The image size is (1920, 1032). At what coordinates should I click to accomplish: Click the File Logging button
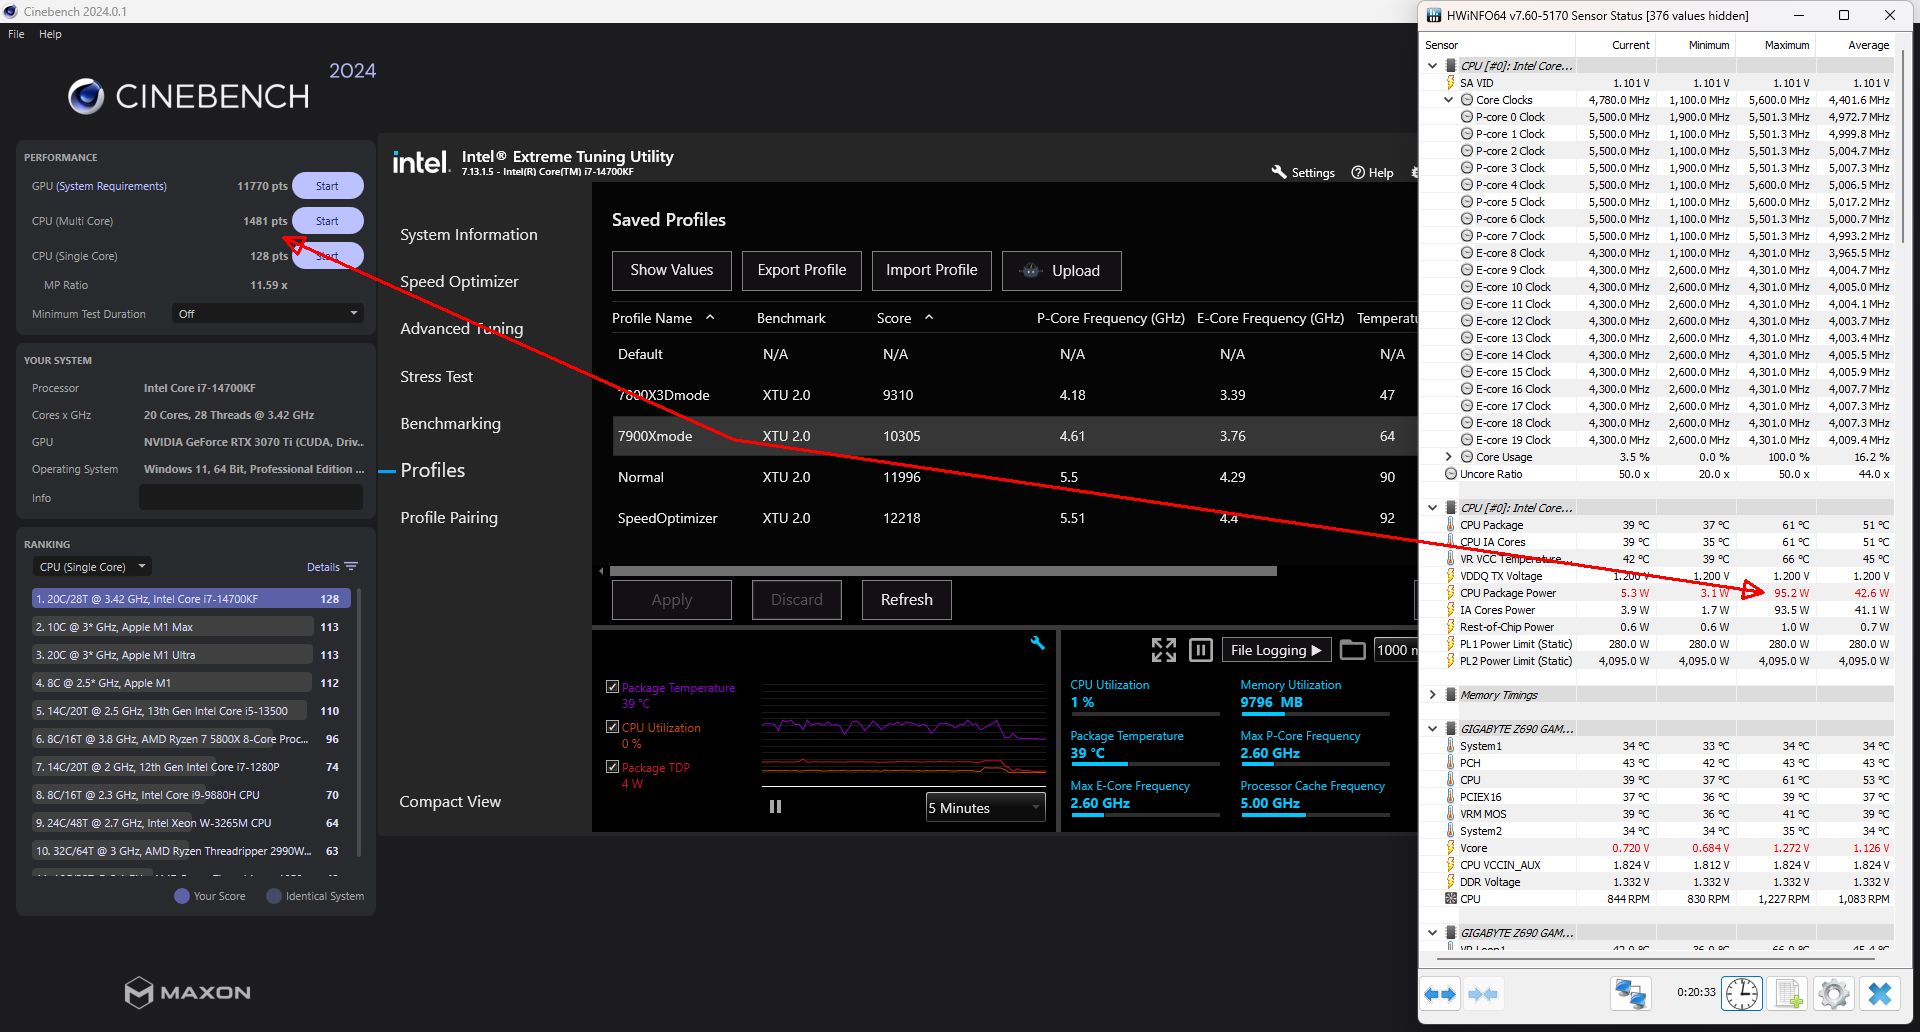pyautogui.click(x=1276, y=650)
